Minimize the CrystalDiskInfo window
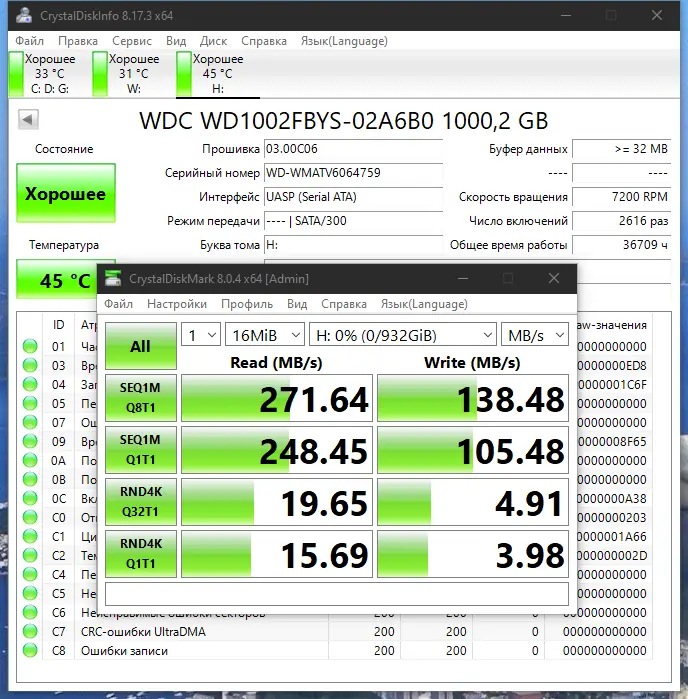Viewport: 688px width, 699px height. [x=566, y=15]
